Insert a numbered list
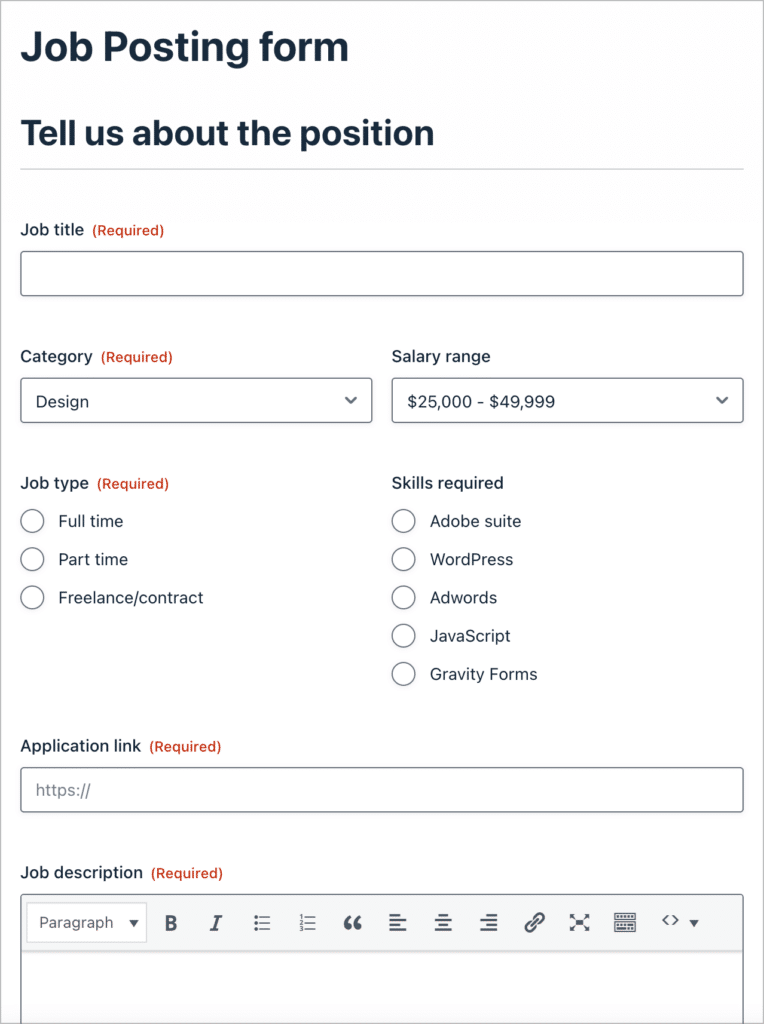Viewport: 764px width, 1024px height. [307, 923]
